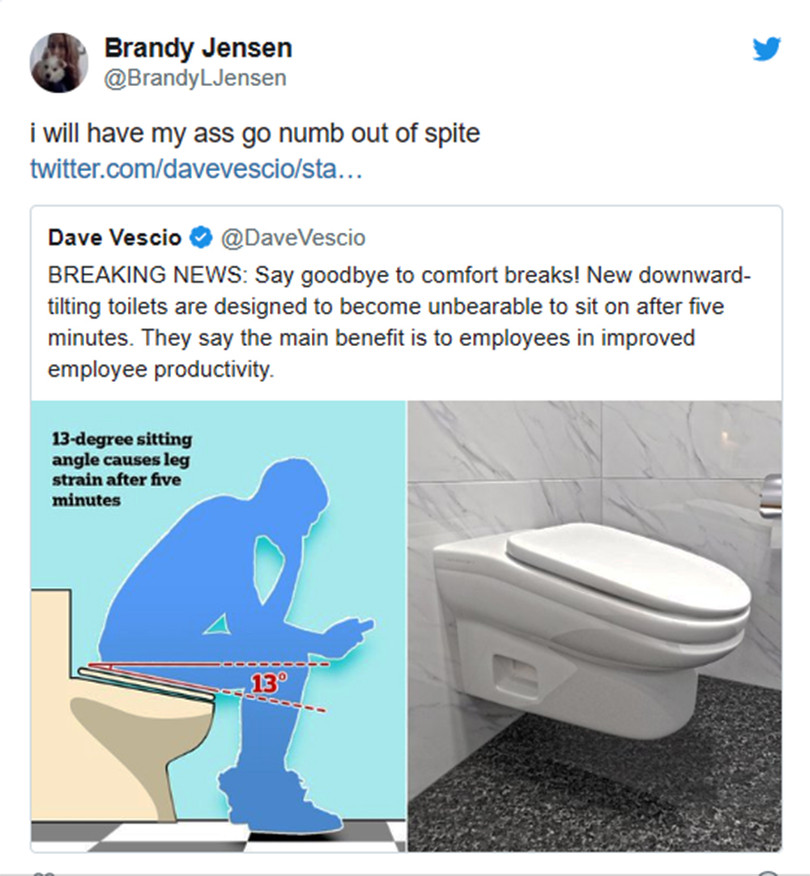Click the Twitter bird logo icon
Screen dimensions: 810x876
click(766, 49)
